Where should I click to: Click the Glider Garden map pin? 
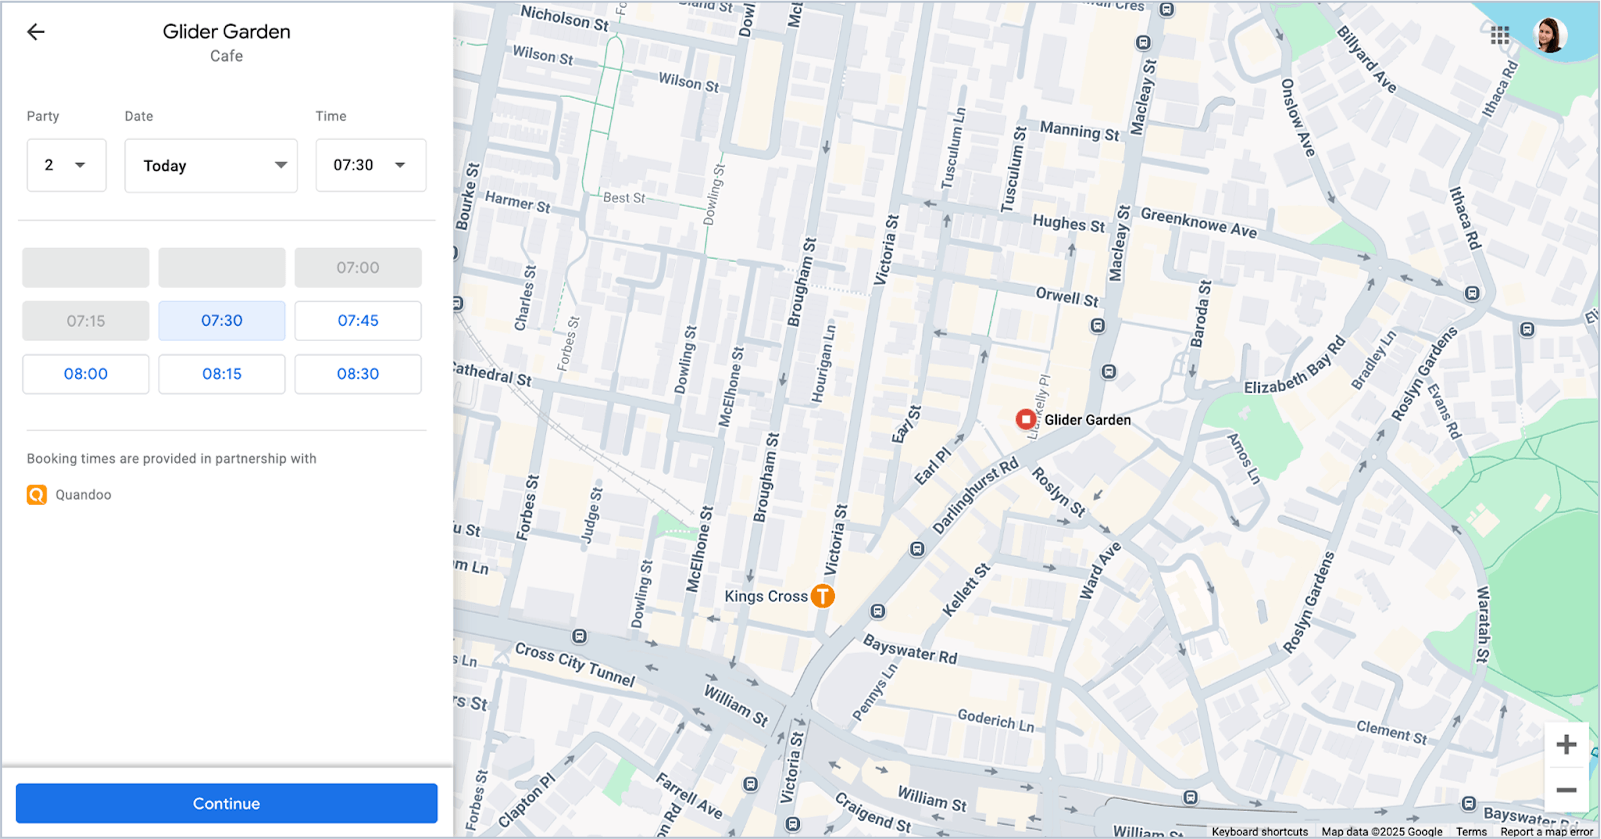click(1025, 420)
